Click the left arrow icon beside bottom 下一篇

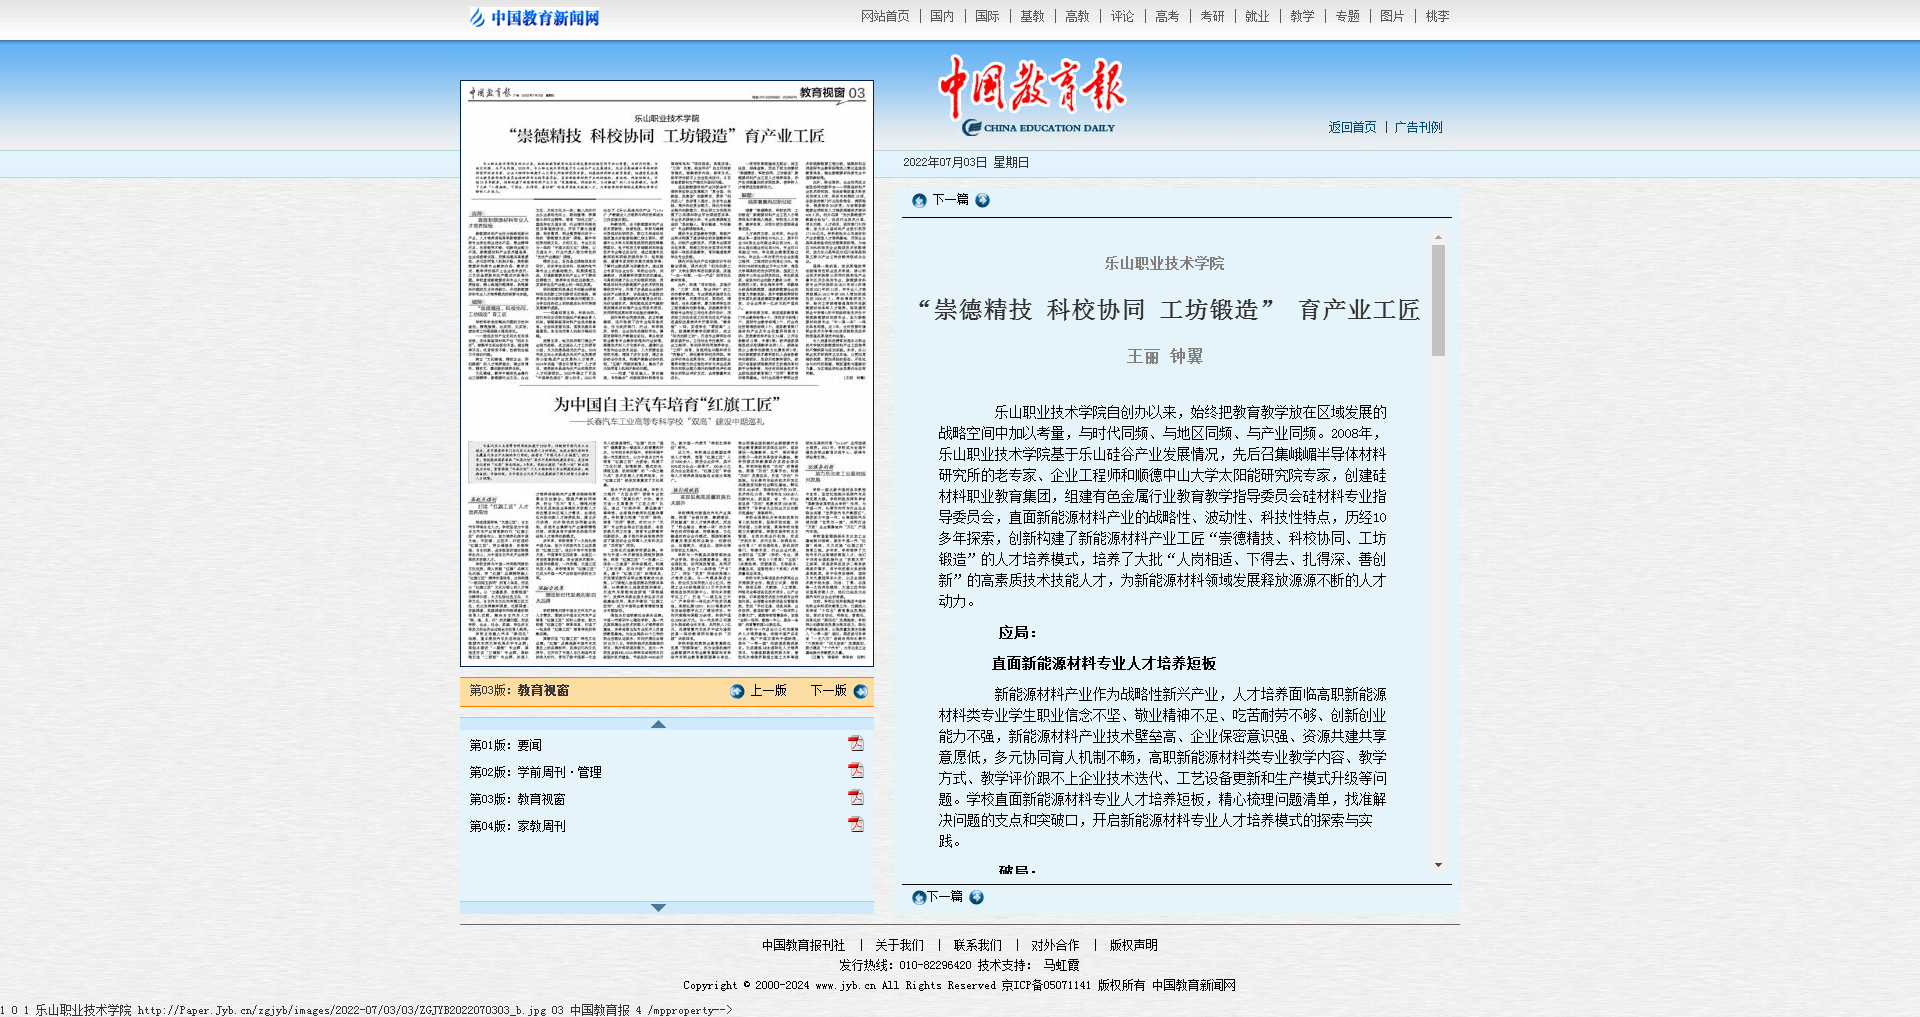click(918, 897)
